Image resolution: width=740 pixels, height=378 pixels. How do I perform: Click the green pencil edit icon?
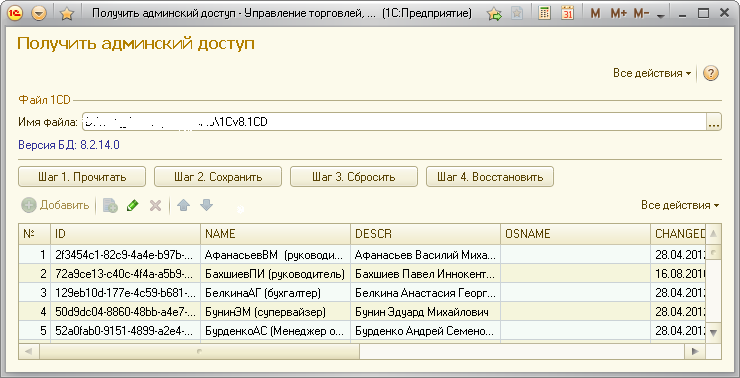133,205
